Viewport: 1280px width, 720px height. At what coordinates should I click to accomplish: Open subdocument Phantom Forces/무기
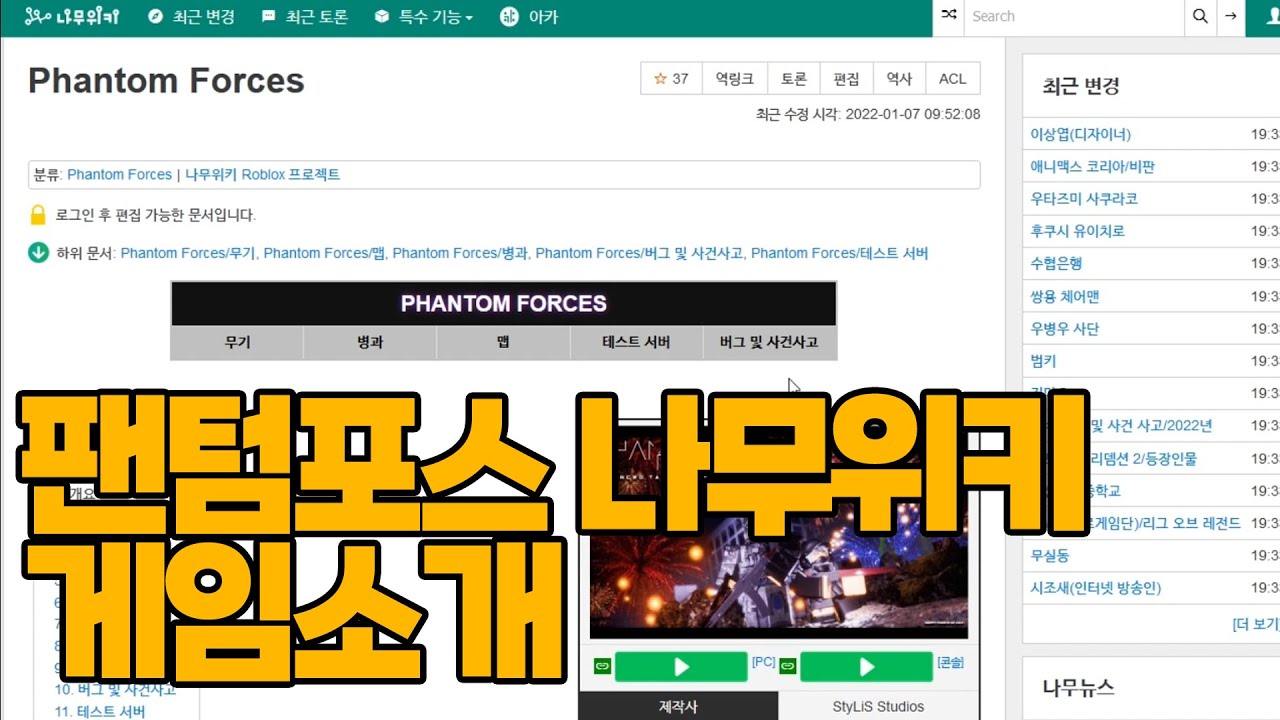pyautogui.click(x=188, y=253)
